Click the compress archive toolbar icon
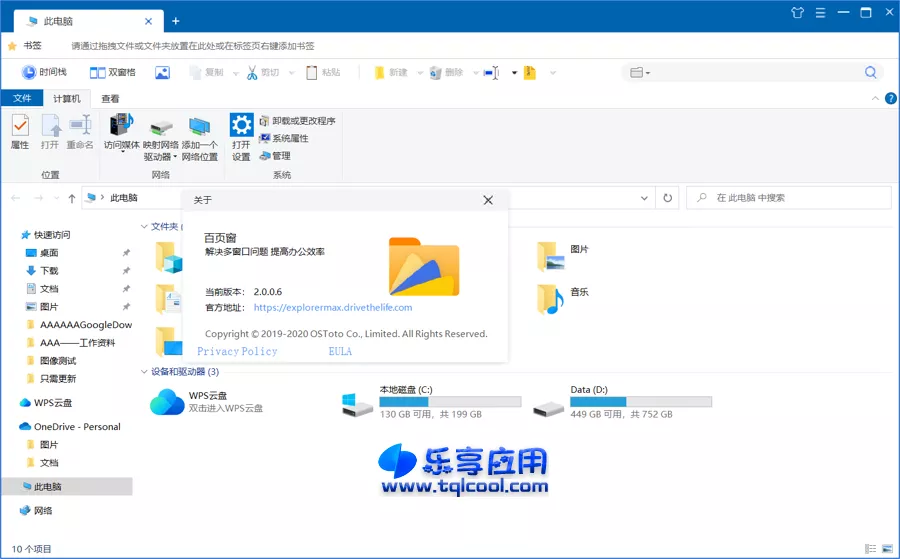The height and width of the screenshot is (559, 900). [x=530, y=72]
